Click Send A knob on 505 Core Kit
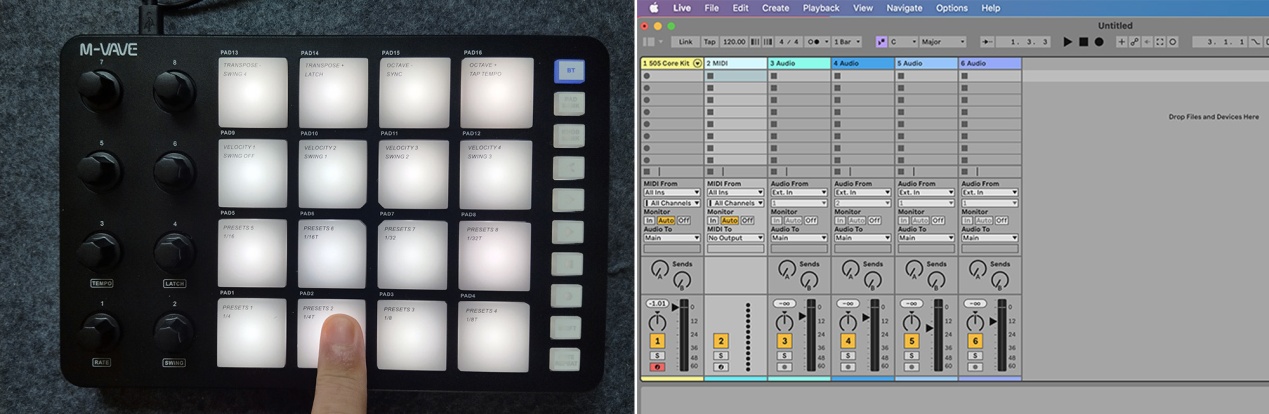The image size is (1269, 414). point(658,268)
